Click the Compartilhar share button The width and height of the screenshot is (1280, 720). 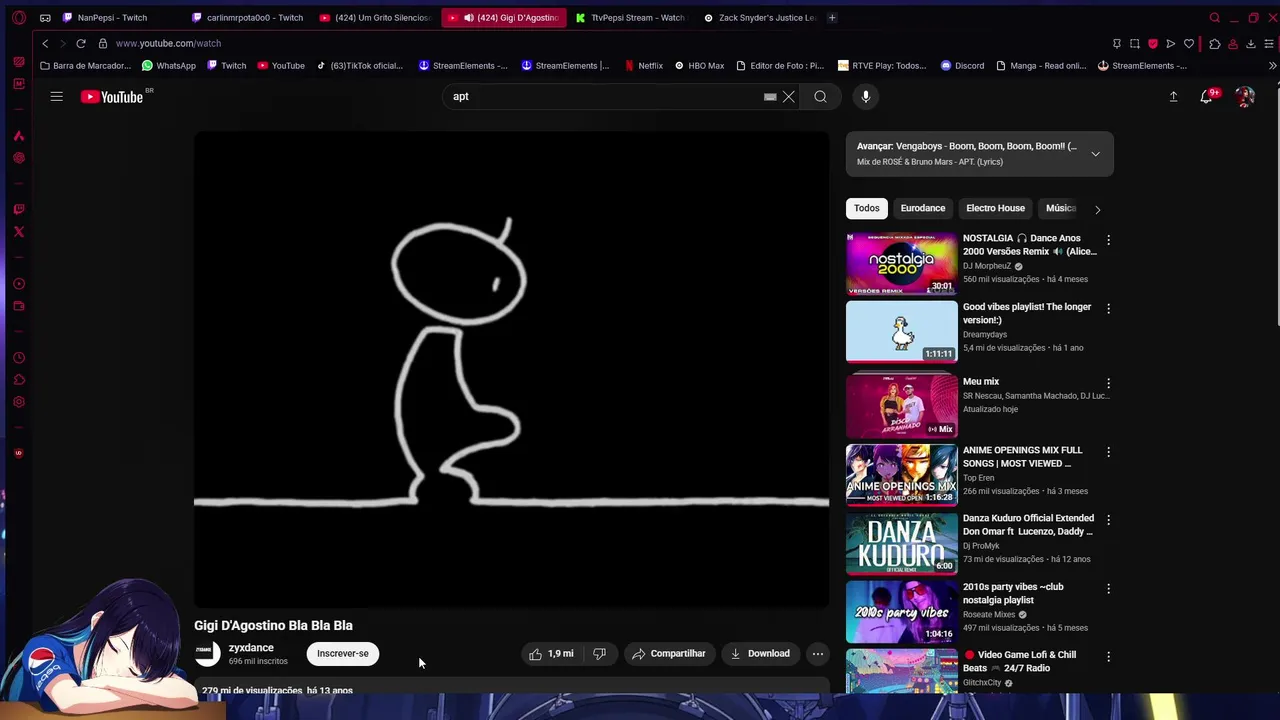pyautogui.click(x=669, y=654)
